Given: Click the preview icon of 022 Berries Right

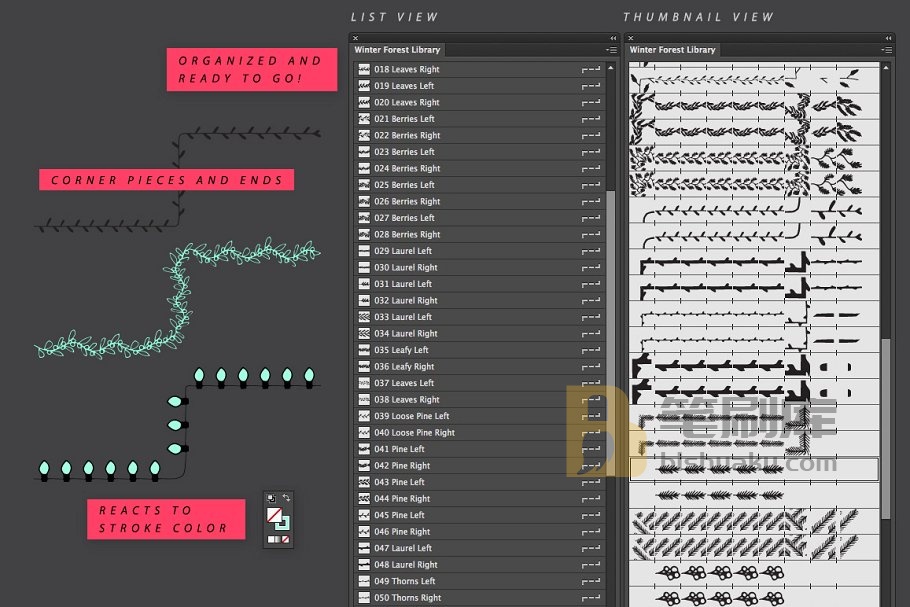Looking at the screenshot, I should point(364,135).
